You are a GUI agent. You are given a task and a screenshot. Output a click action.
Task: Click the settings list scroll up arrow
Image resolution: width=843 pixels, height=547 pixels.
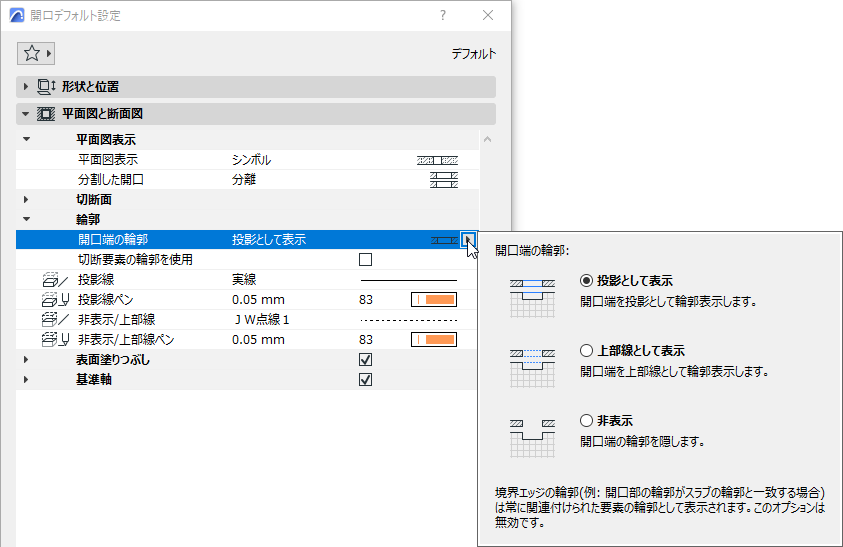click(x=488, y=139)
